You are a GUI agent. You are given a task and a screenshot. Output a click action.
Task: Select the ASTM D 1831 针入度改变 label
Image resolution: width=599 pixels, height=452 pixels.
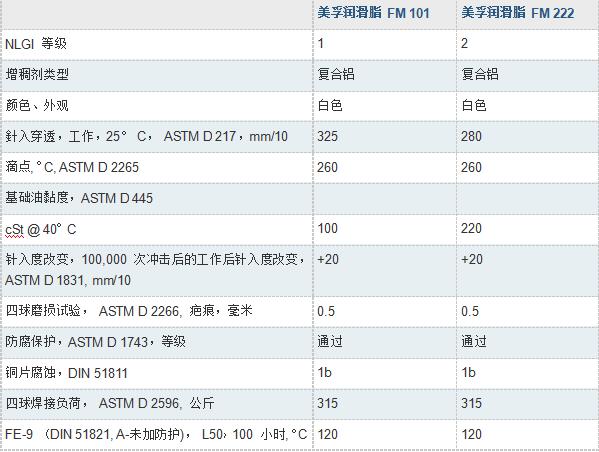pyautogui.click(x=155, y=270)
